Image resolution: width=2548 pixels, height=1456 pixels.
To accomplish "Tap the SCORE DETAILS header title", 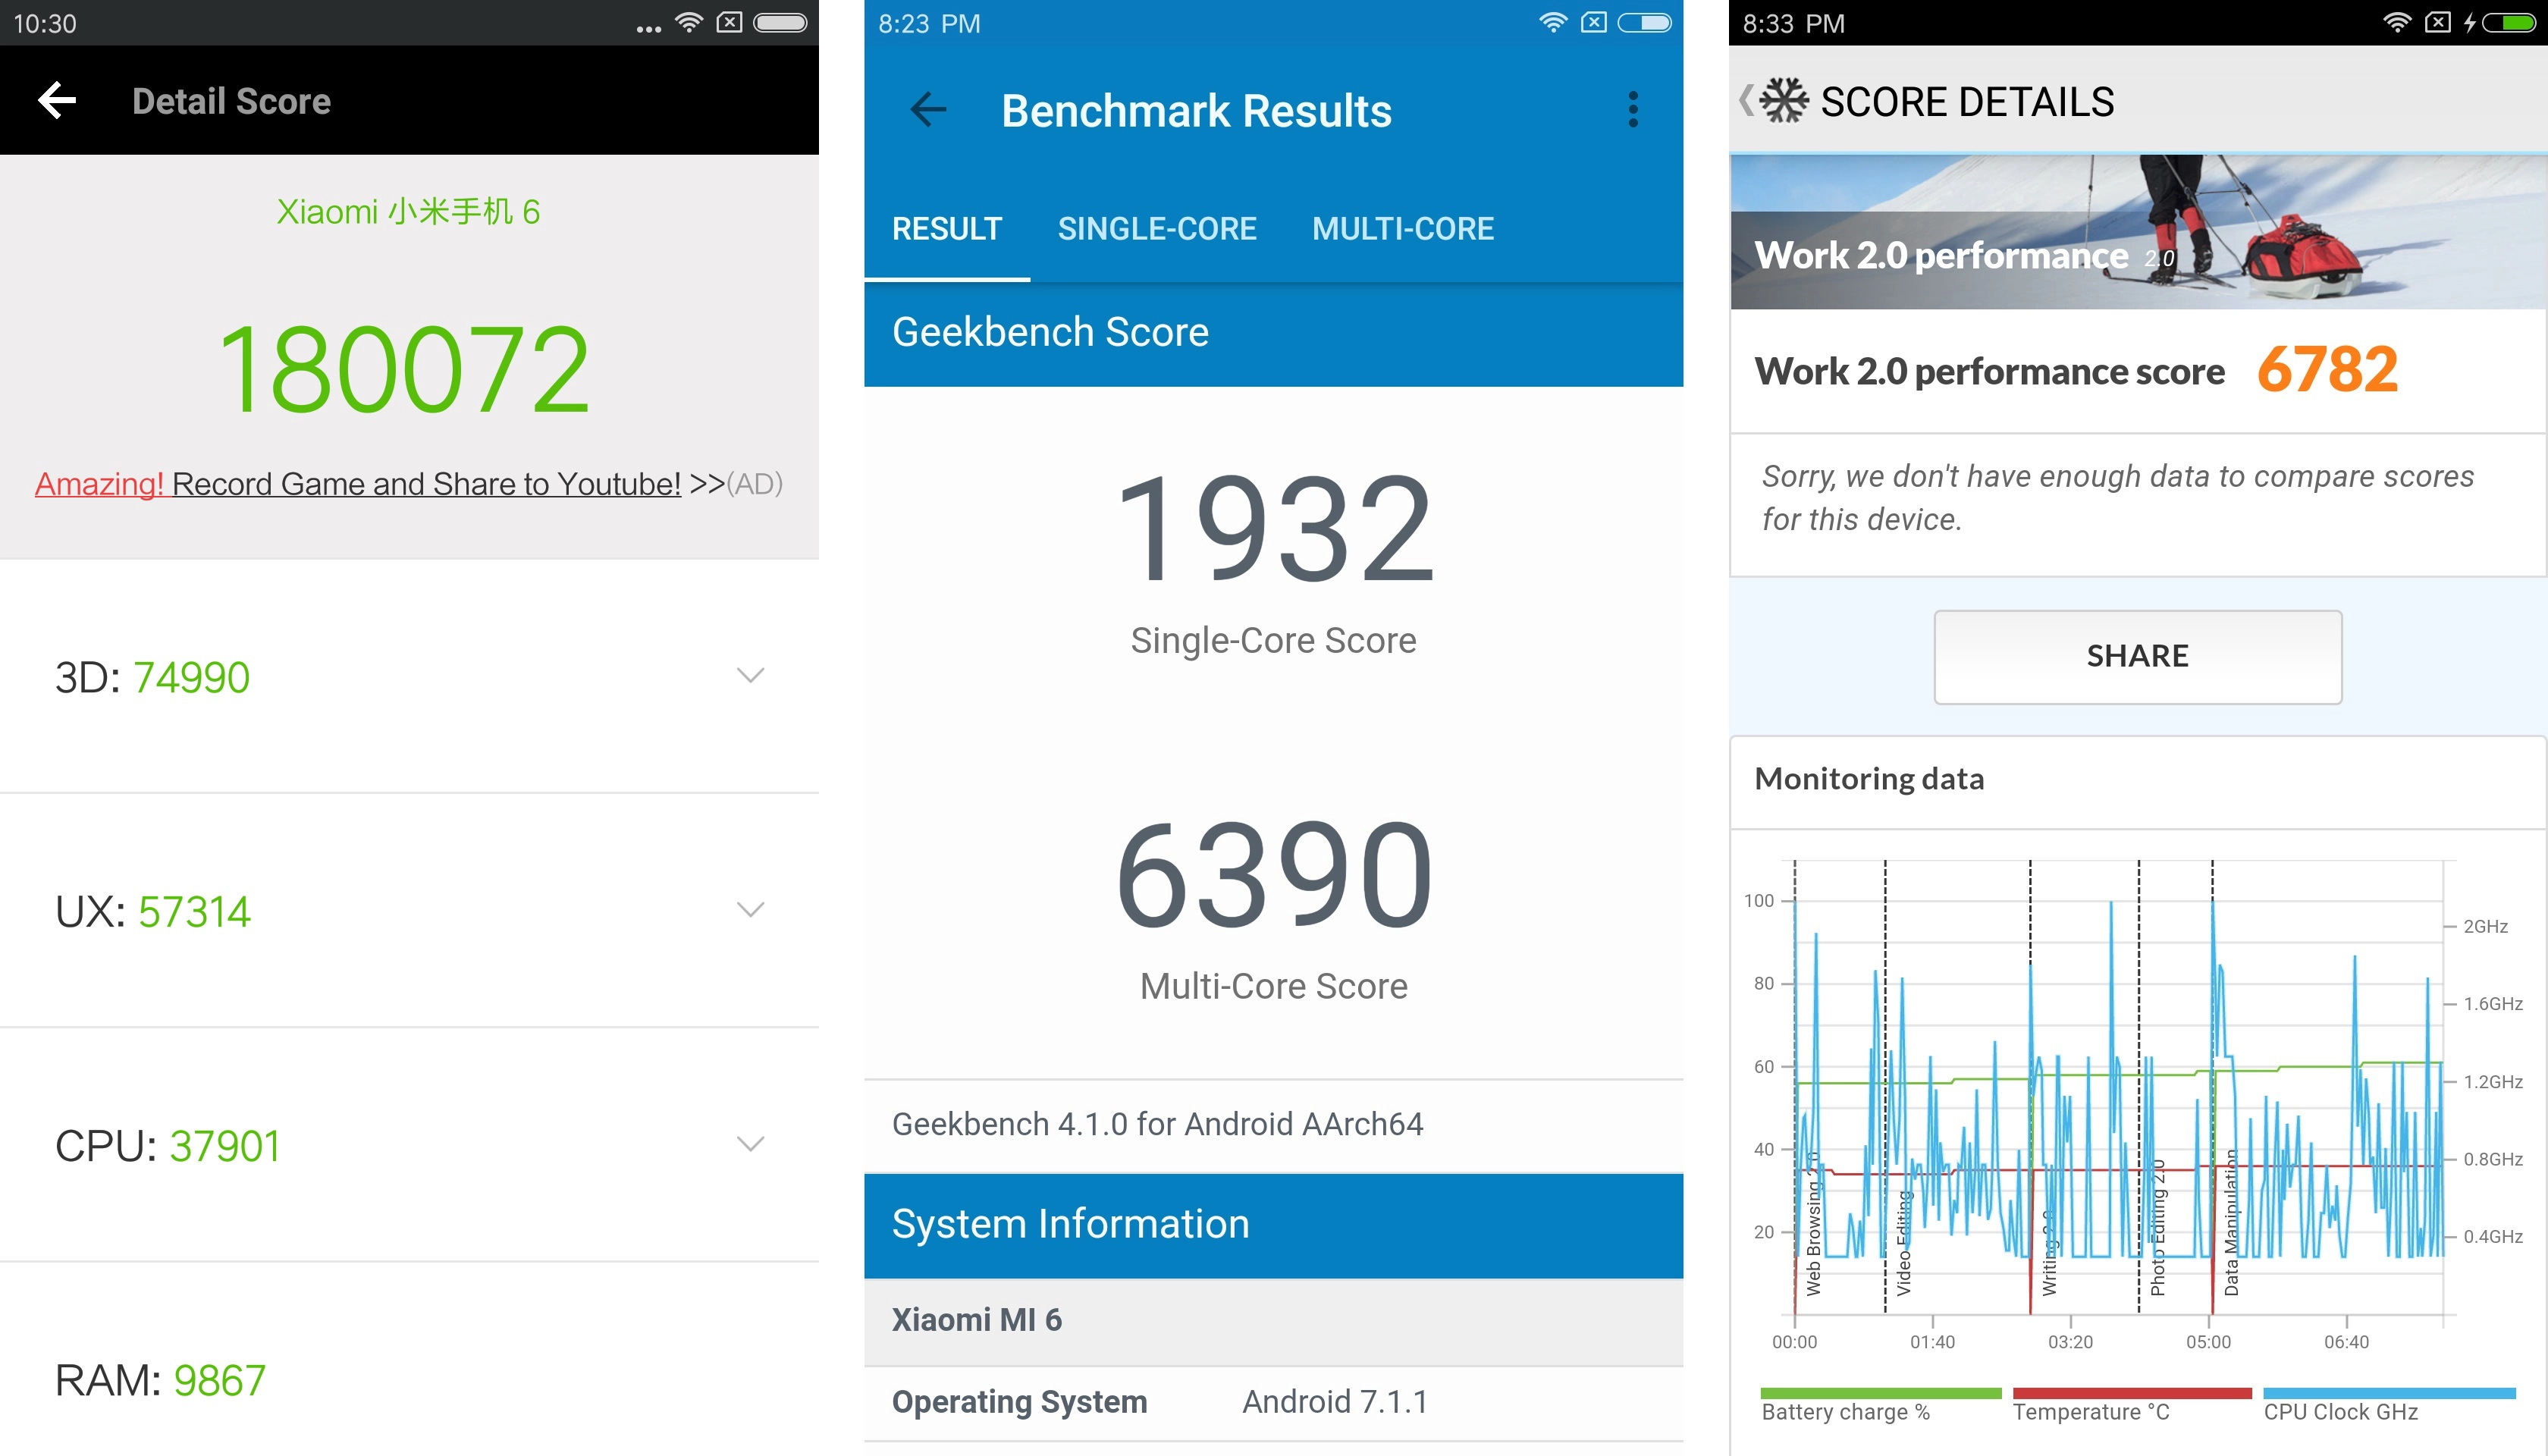I will 1967,102.
